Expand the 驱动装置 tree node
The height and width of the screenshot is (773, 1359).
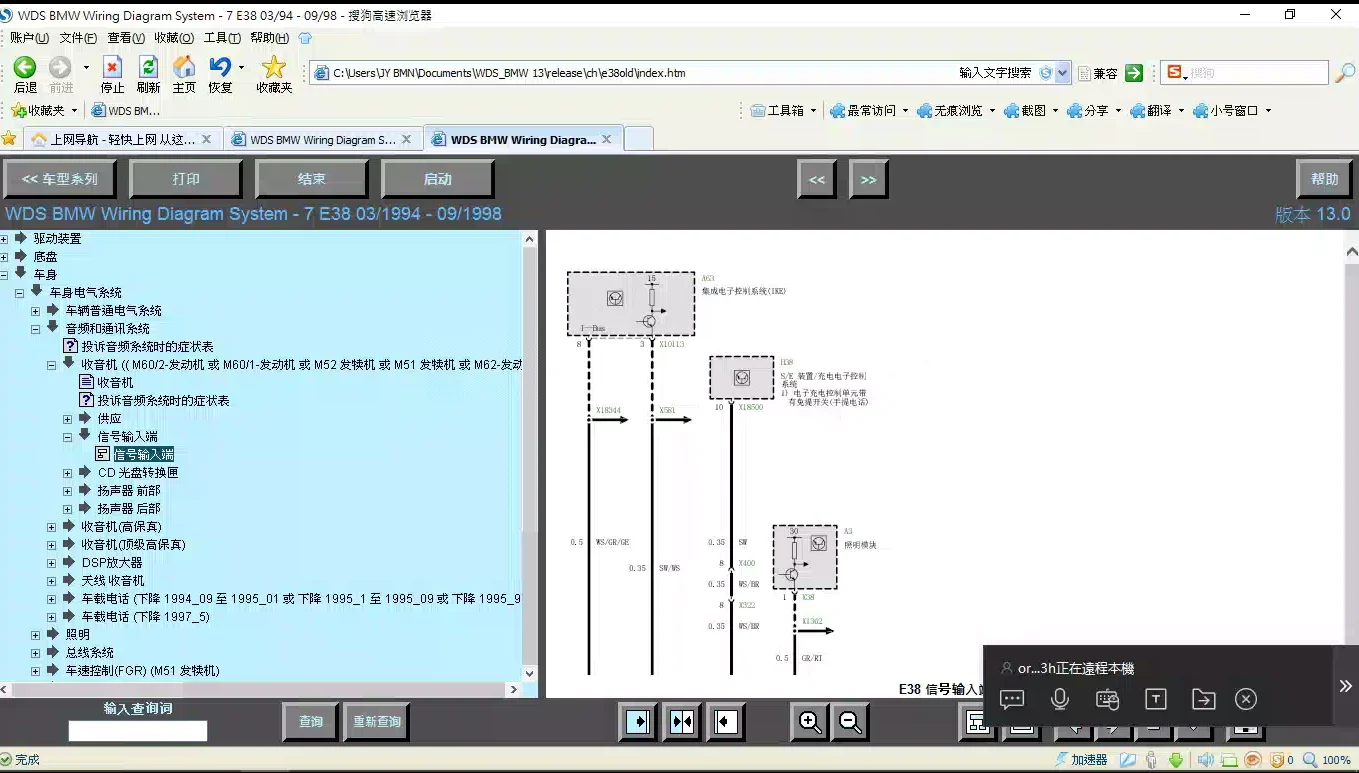5,239
